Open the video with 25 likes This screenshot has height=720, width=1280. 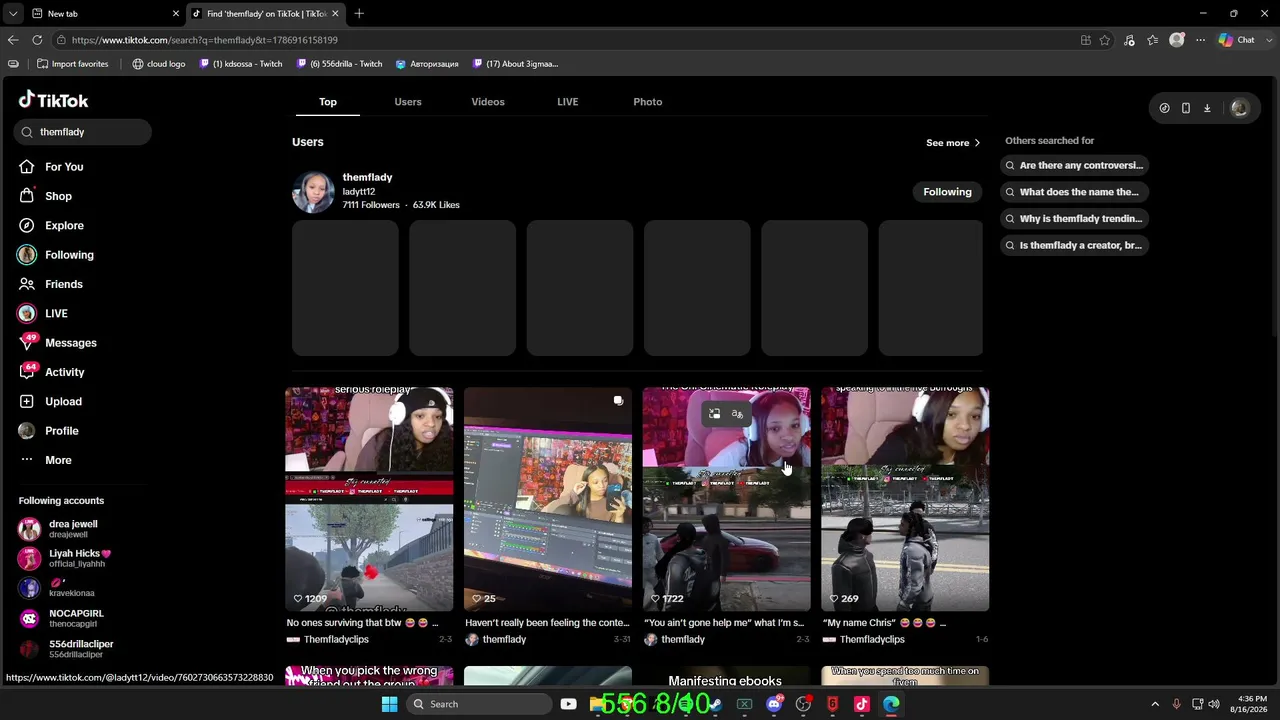(x=548, y=499)
